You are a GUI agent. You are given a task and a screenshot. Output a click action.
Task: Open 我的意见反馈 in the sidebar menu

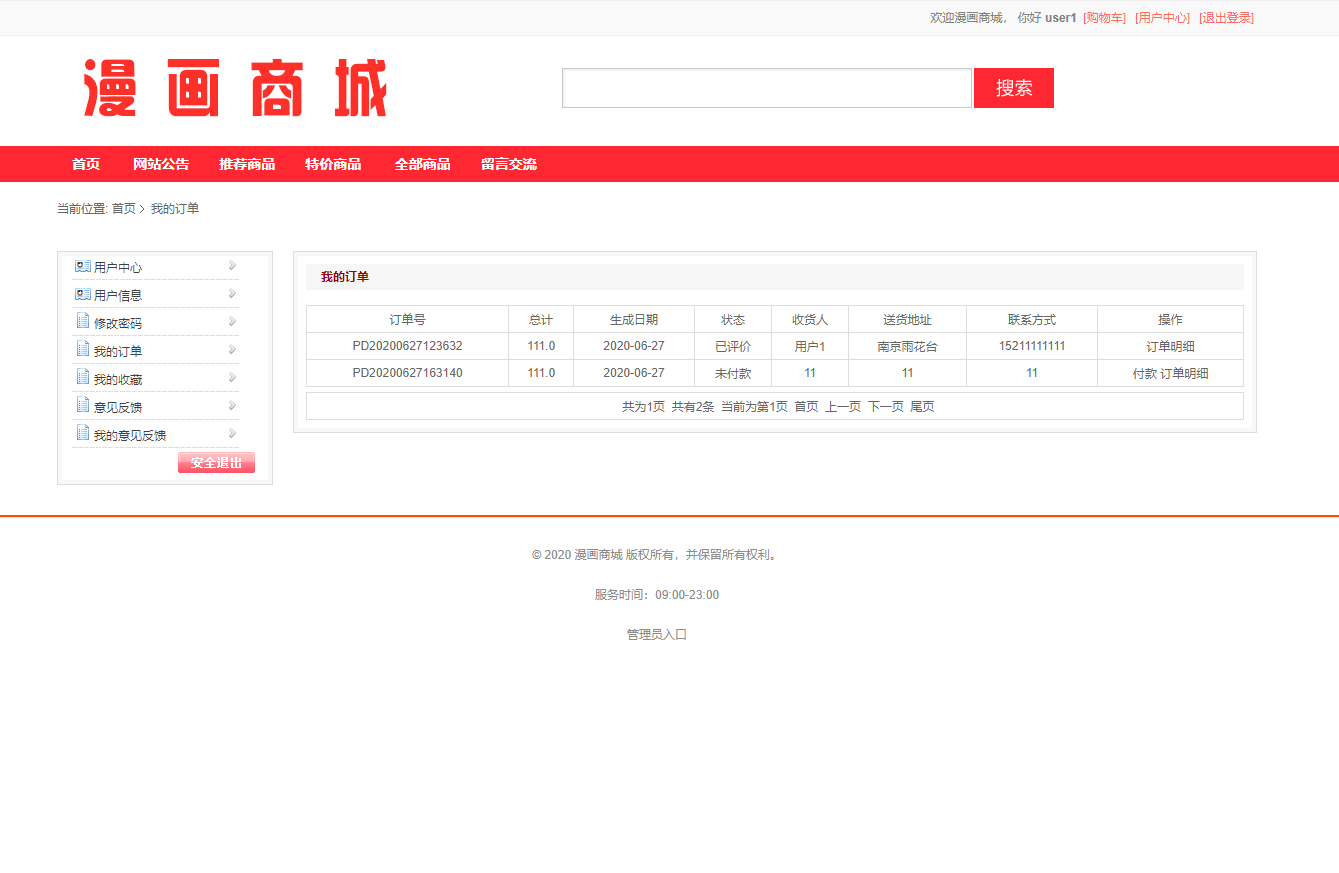[130, 436]
